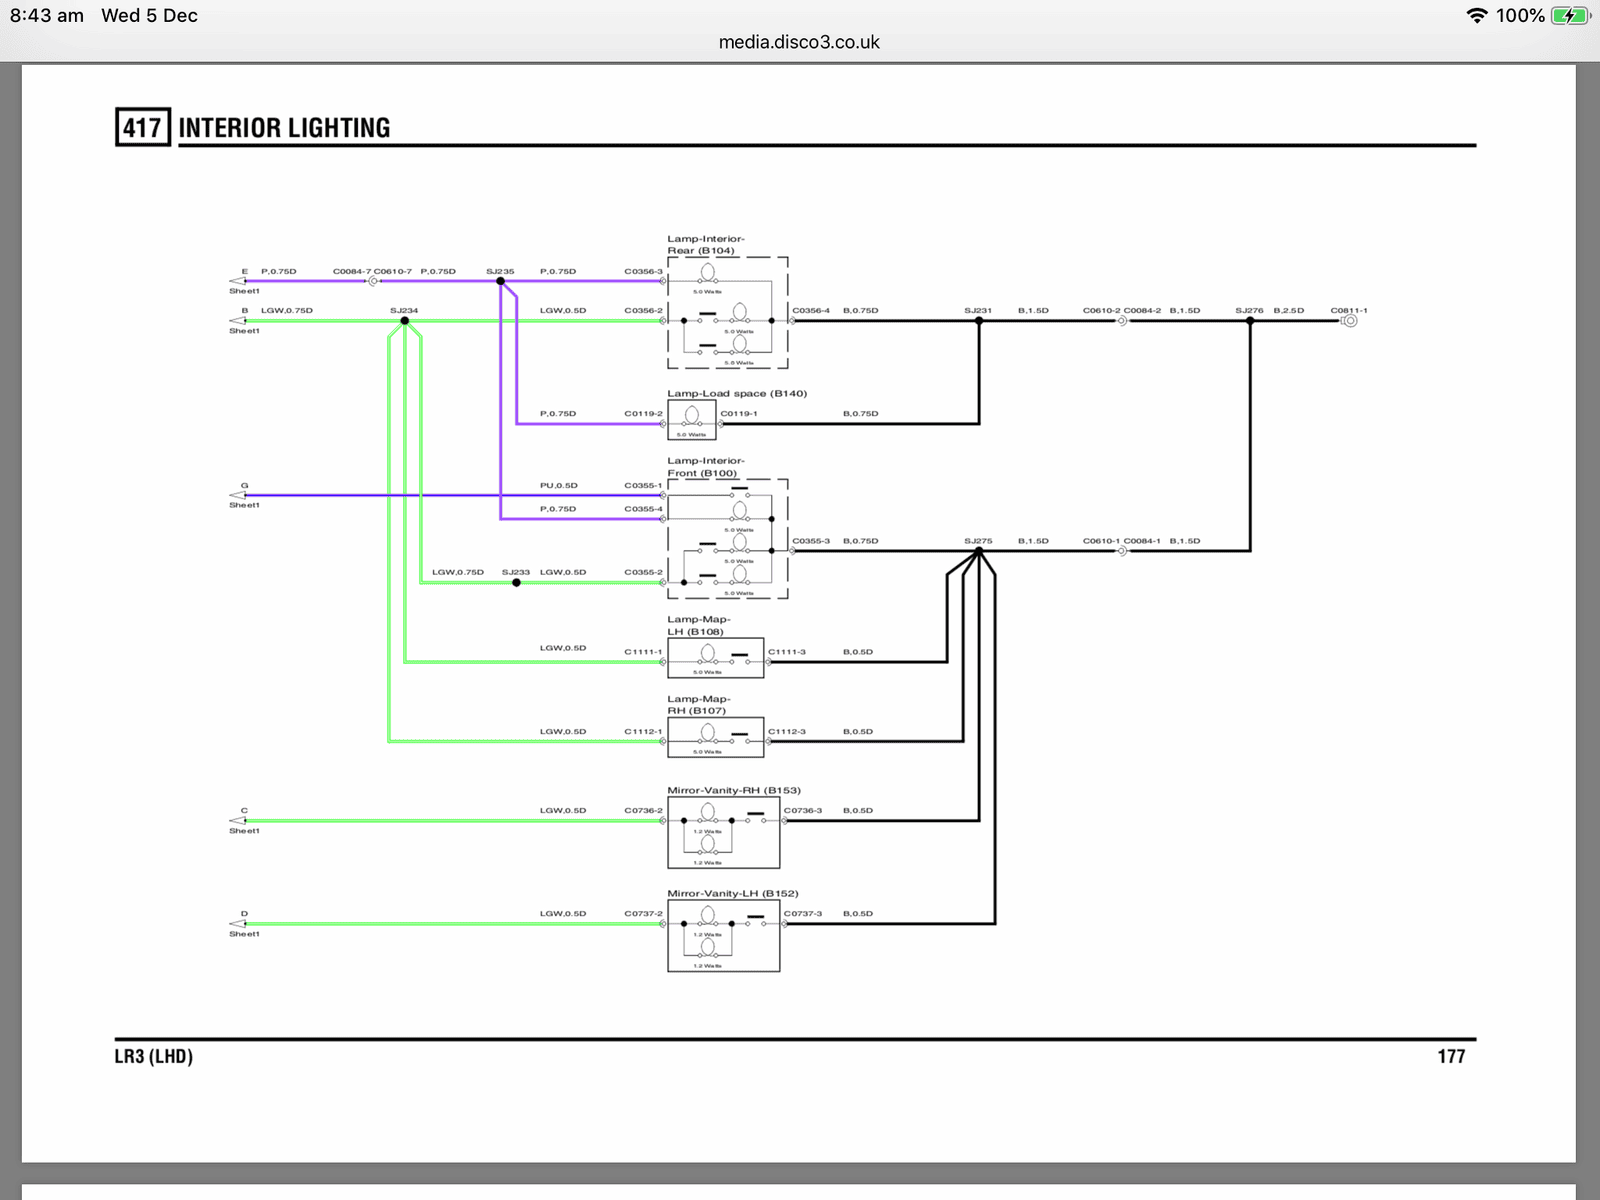The image size is (1600, 1200).
Task: Click the bulb symbol in Lamp-Load space box
Action: [x=691, y=415]
